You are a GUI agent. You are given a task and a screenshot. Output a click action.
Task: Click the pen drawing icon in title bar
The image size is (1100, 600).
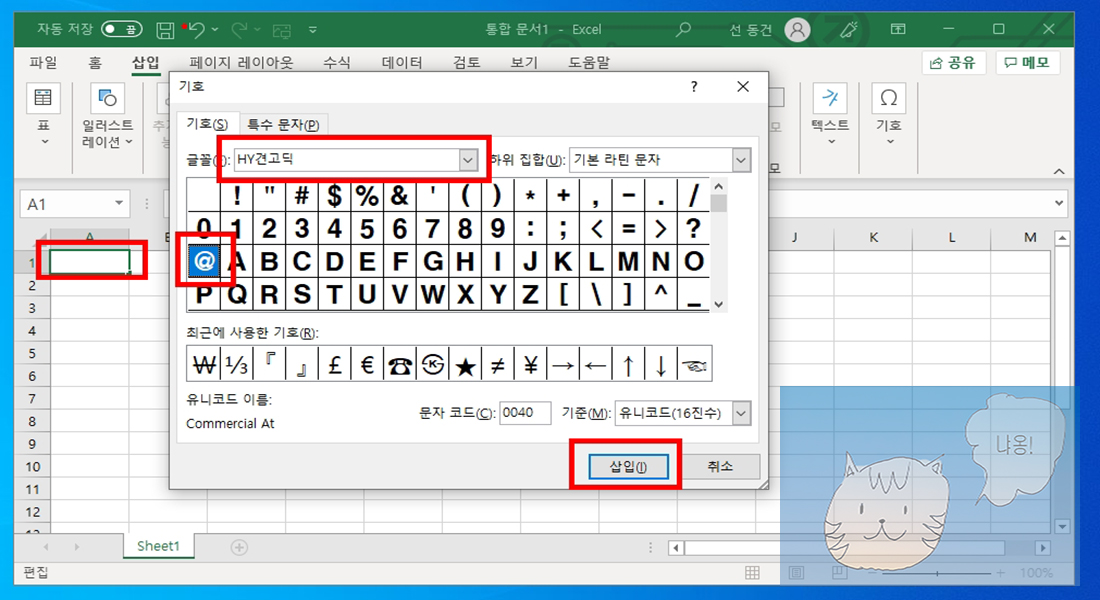849,29
